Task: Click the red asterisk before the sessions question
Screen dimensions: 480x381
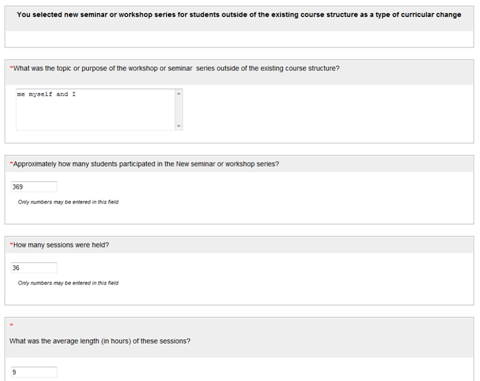Action: click(x=11, y=244)
